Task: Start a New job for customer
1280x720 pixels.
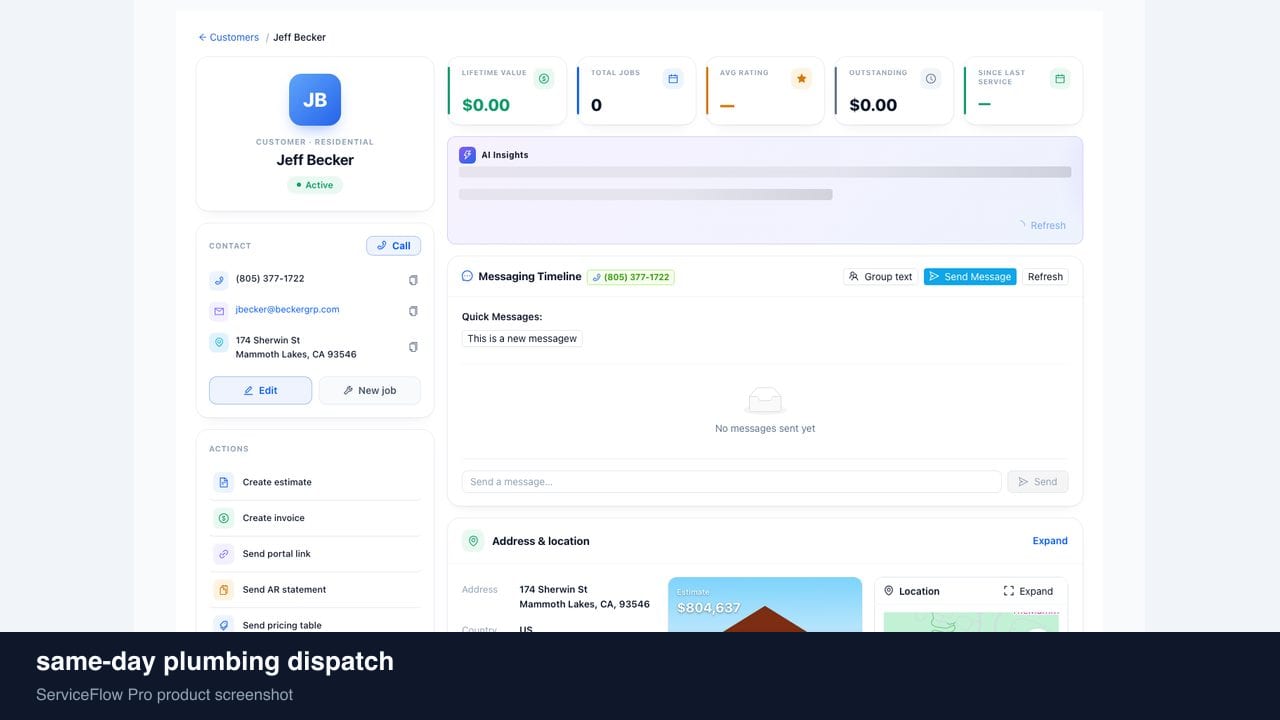Action: (x=369, y=390)
